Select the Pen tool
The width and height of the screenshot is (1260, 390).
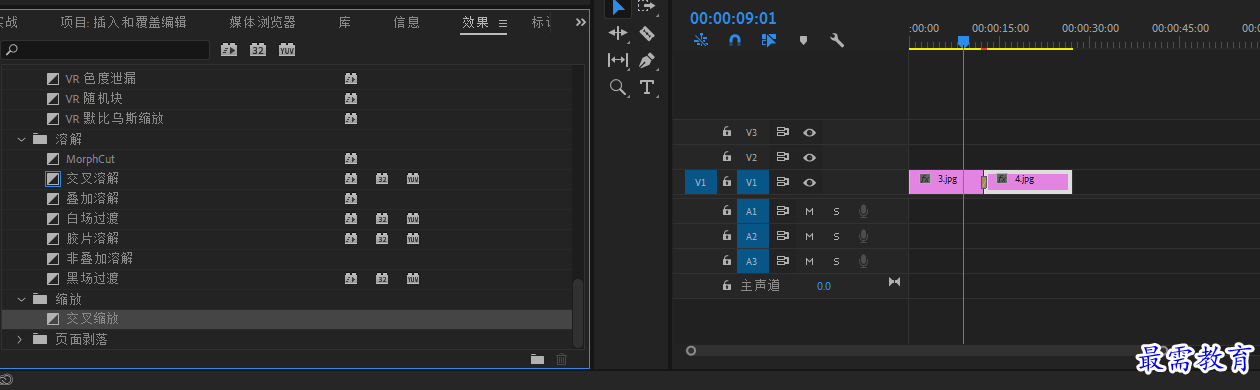(647, 60)
